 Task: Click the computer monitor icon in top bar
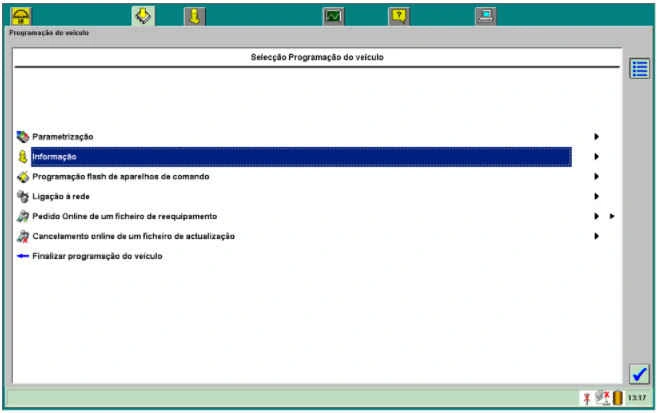(484, 16)
